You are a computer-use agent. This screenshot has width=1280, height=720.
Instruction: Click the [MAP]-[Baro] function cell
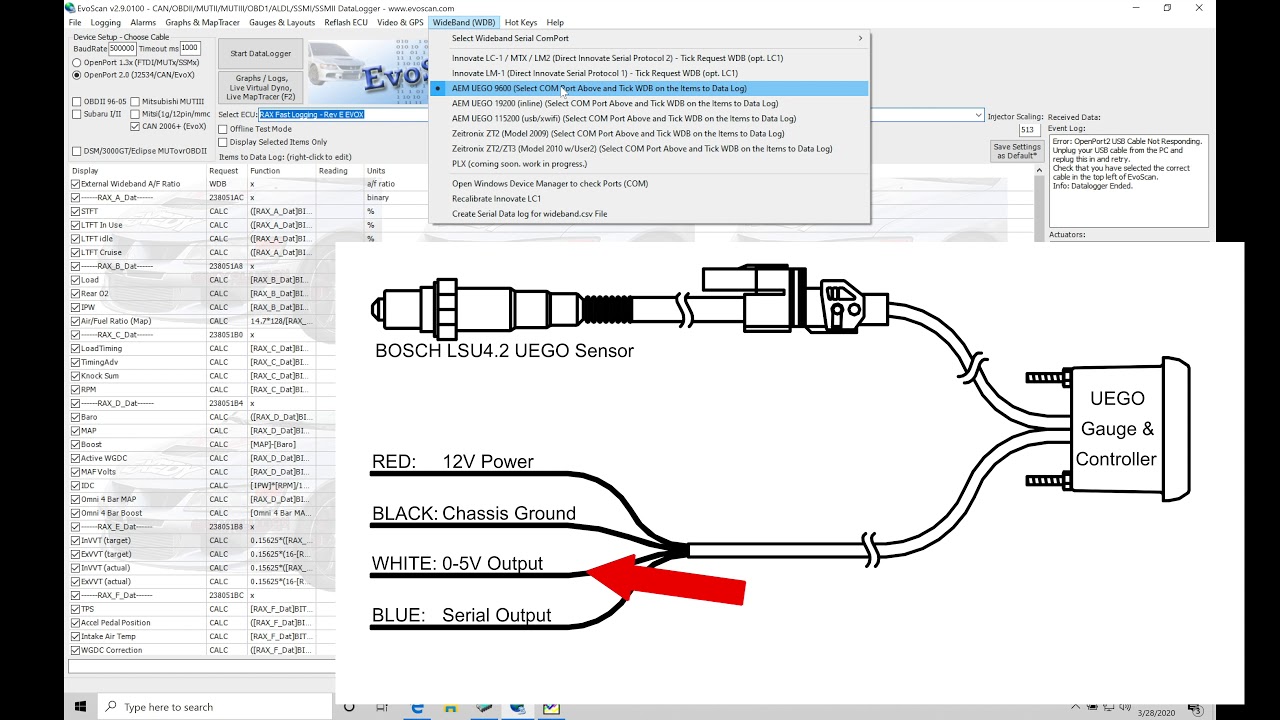coord(282,444)
